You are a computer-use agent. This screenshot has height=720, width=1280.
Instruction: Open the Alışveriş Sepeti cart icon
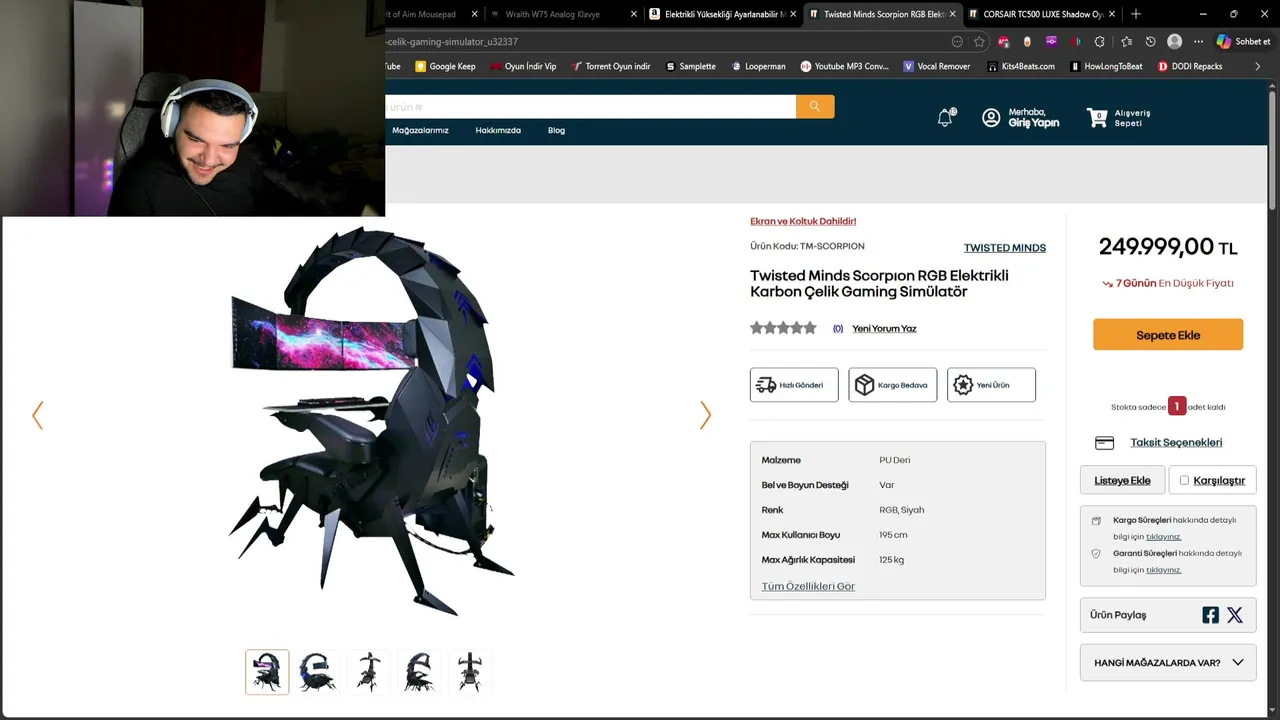pos(1097,118)
